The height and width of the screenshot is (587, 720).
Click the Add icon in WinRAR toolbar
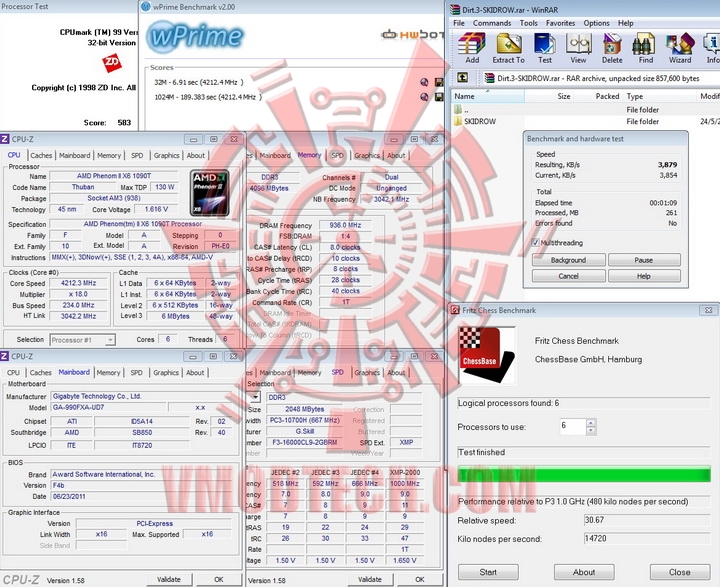[x=472, y=48]
